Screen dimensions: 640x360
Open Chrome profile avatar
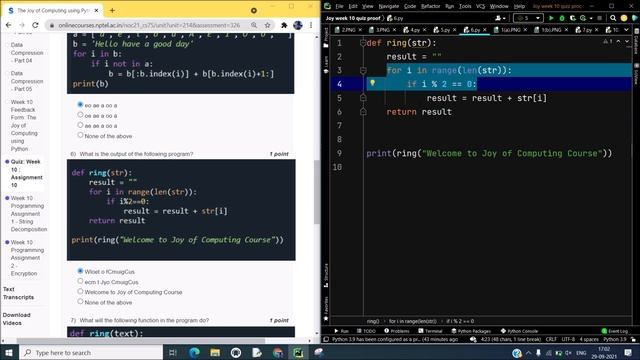[x=298, y=25]
